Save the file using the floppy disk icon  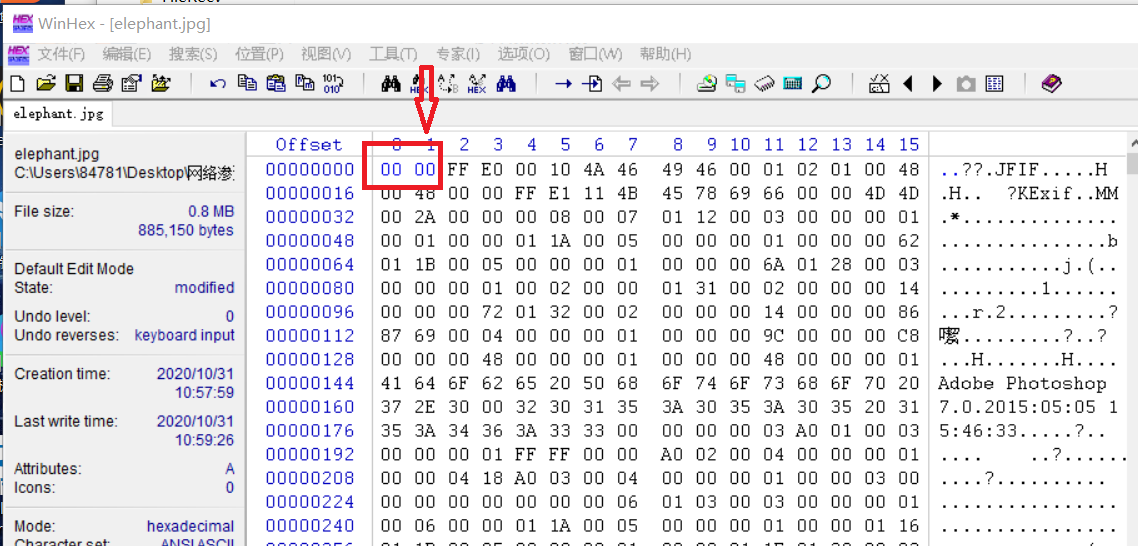[73, 83]
